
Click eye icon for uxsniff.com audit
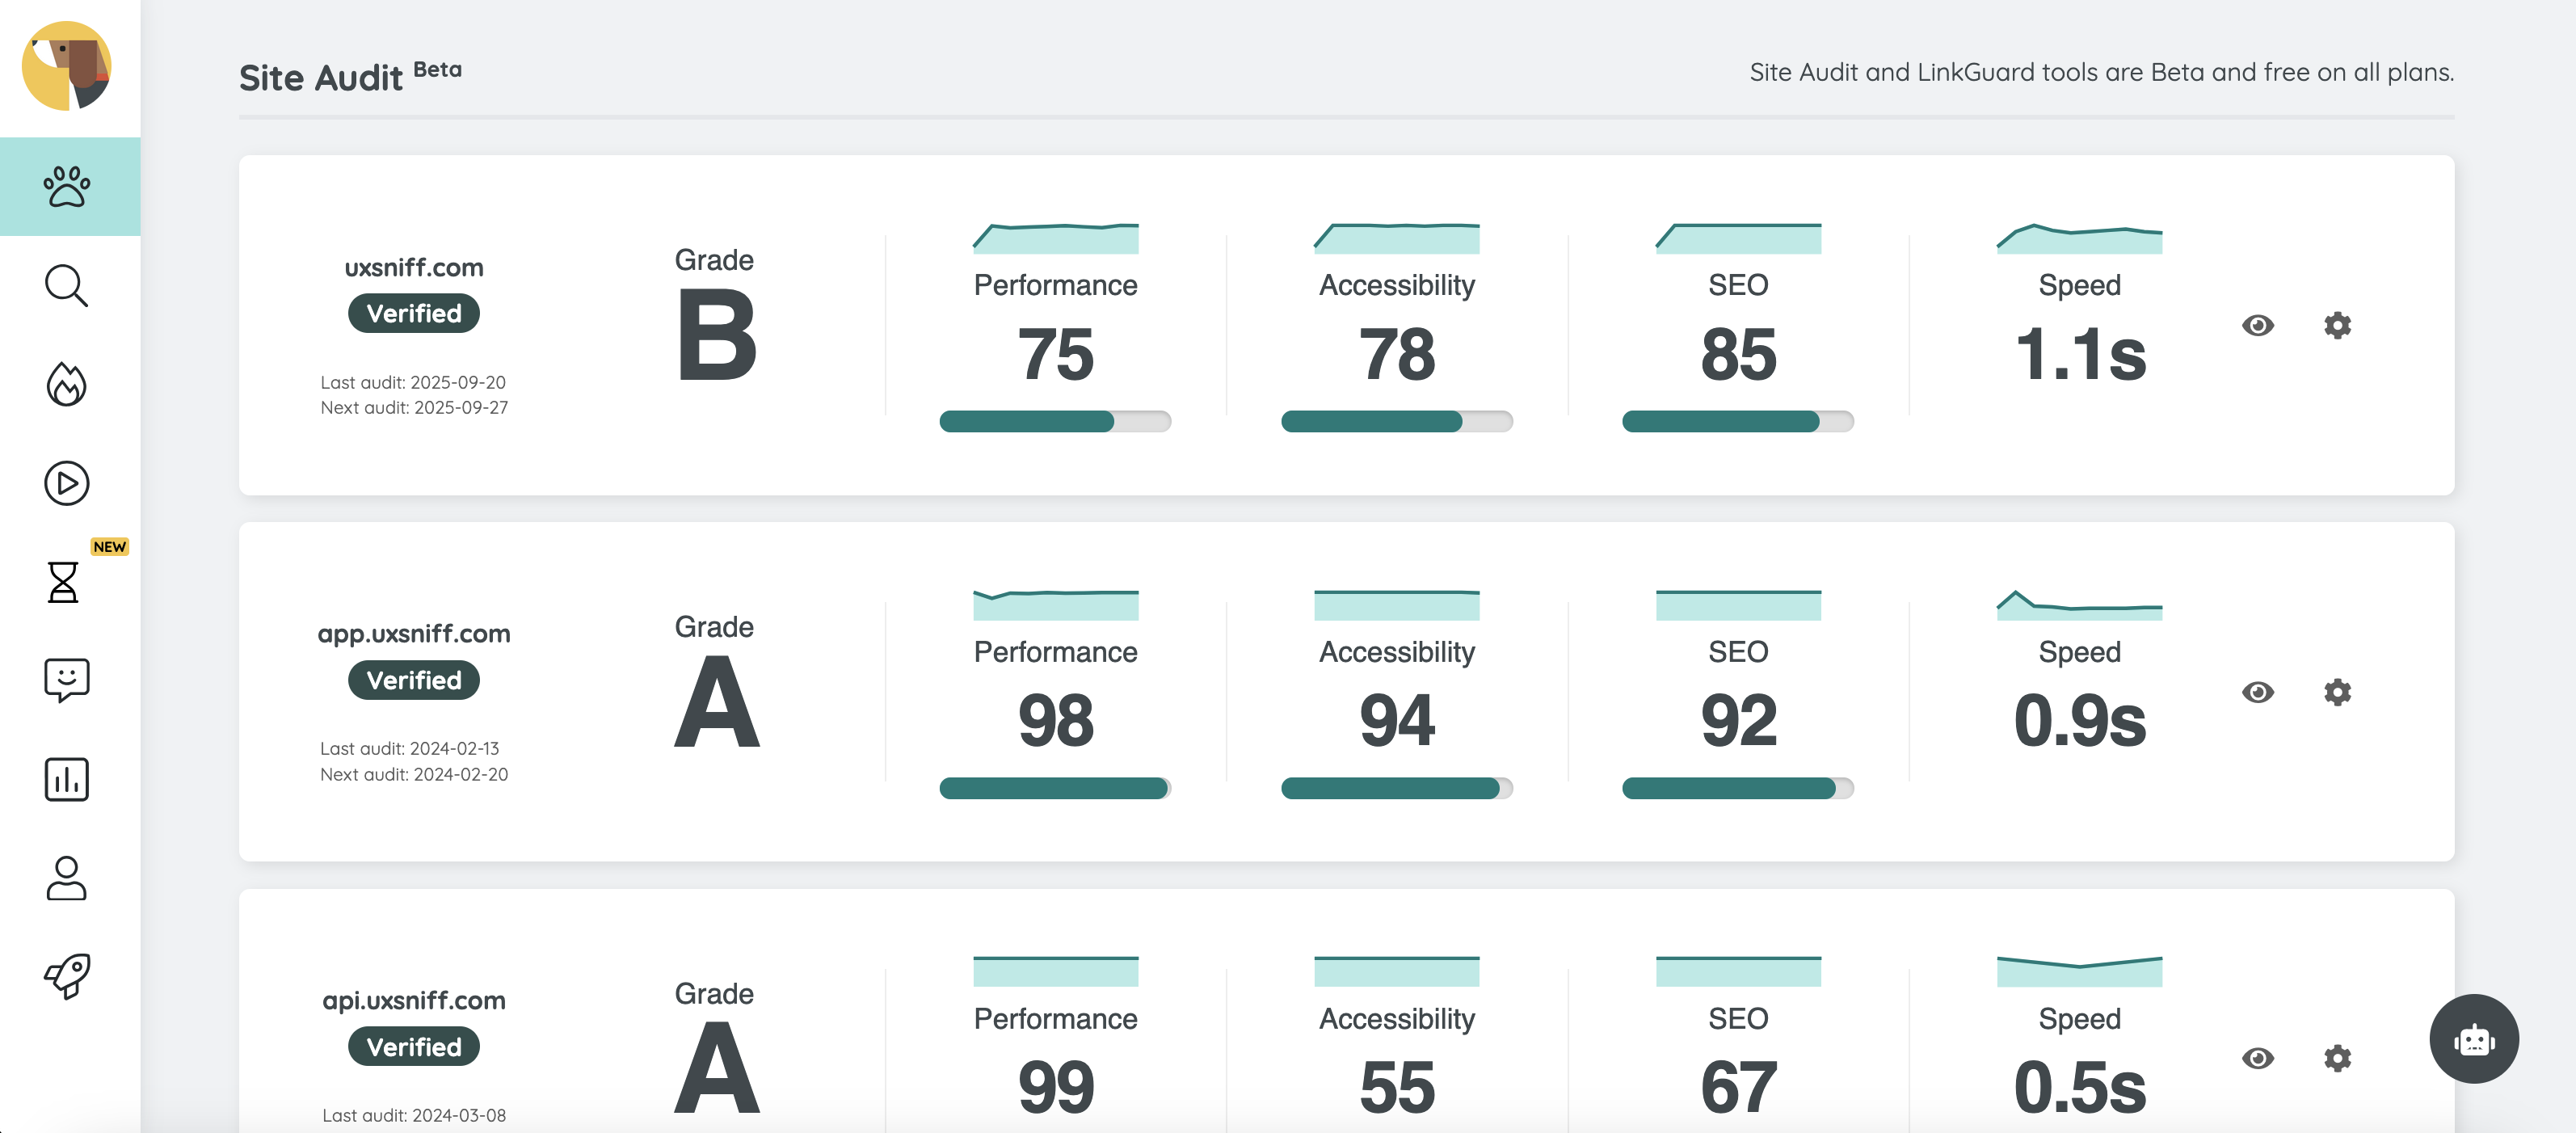(2257, 326)
